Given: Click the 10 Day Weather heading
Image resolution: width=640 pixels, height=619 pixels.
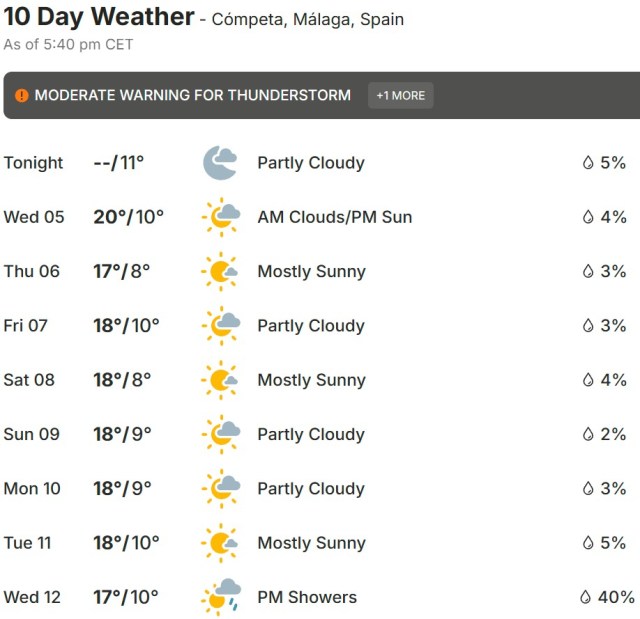Looking at the screenshot, I should 99,17.
